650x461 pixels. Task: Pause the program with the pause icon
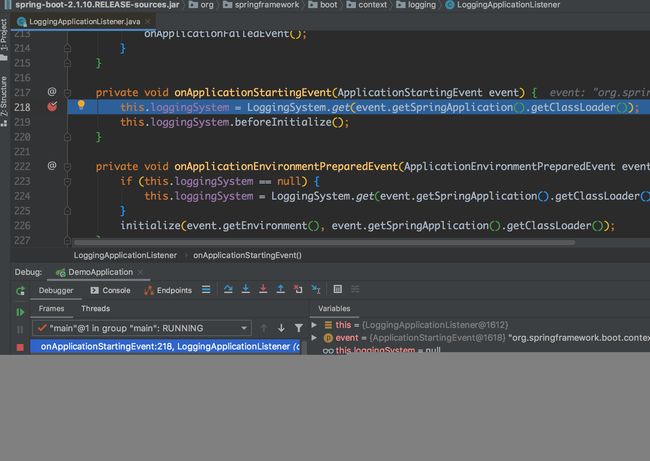tap(20, 330)
